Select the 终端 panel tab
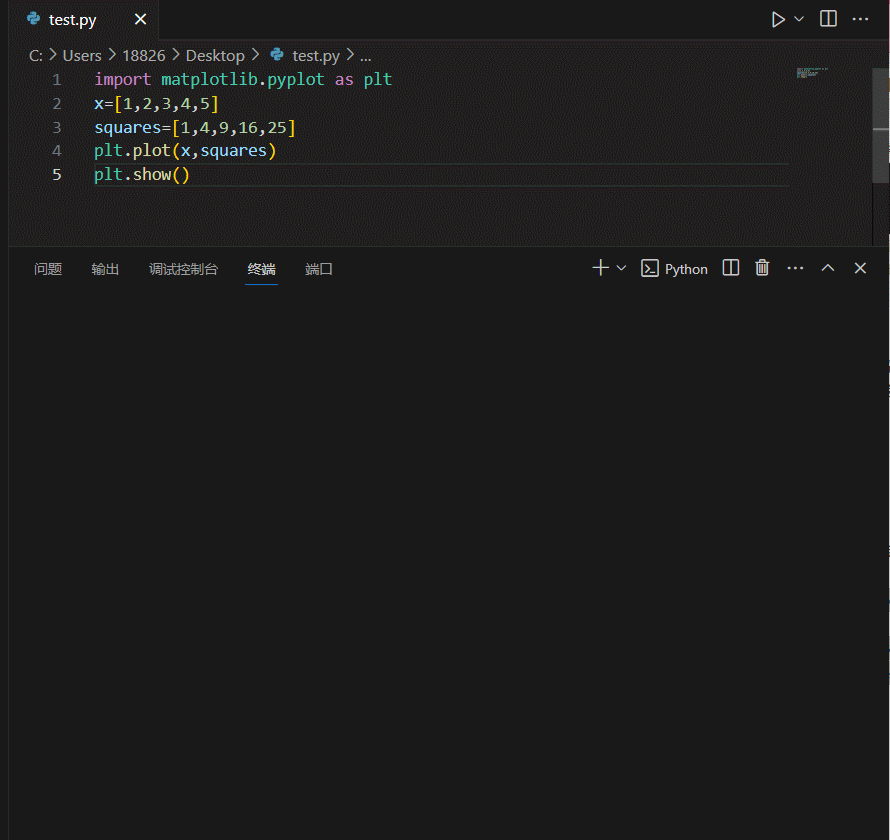Viewport: 890px width, 840px height. pyautogui.click(x=261, y=269)
